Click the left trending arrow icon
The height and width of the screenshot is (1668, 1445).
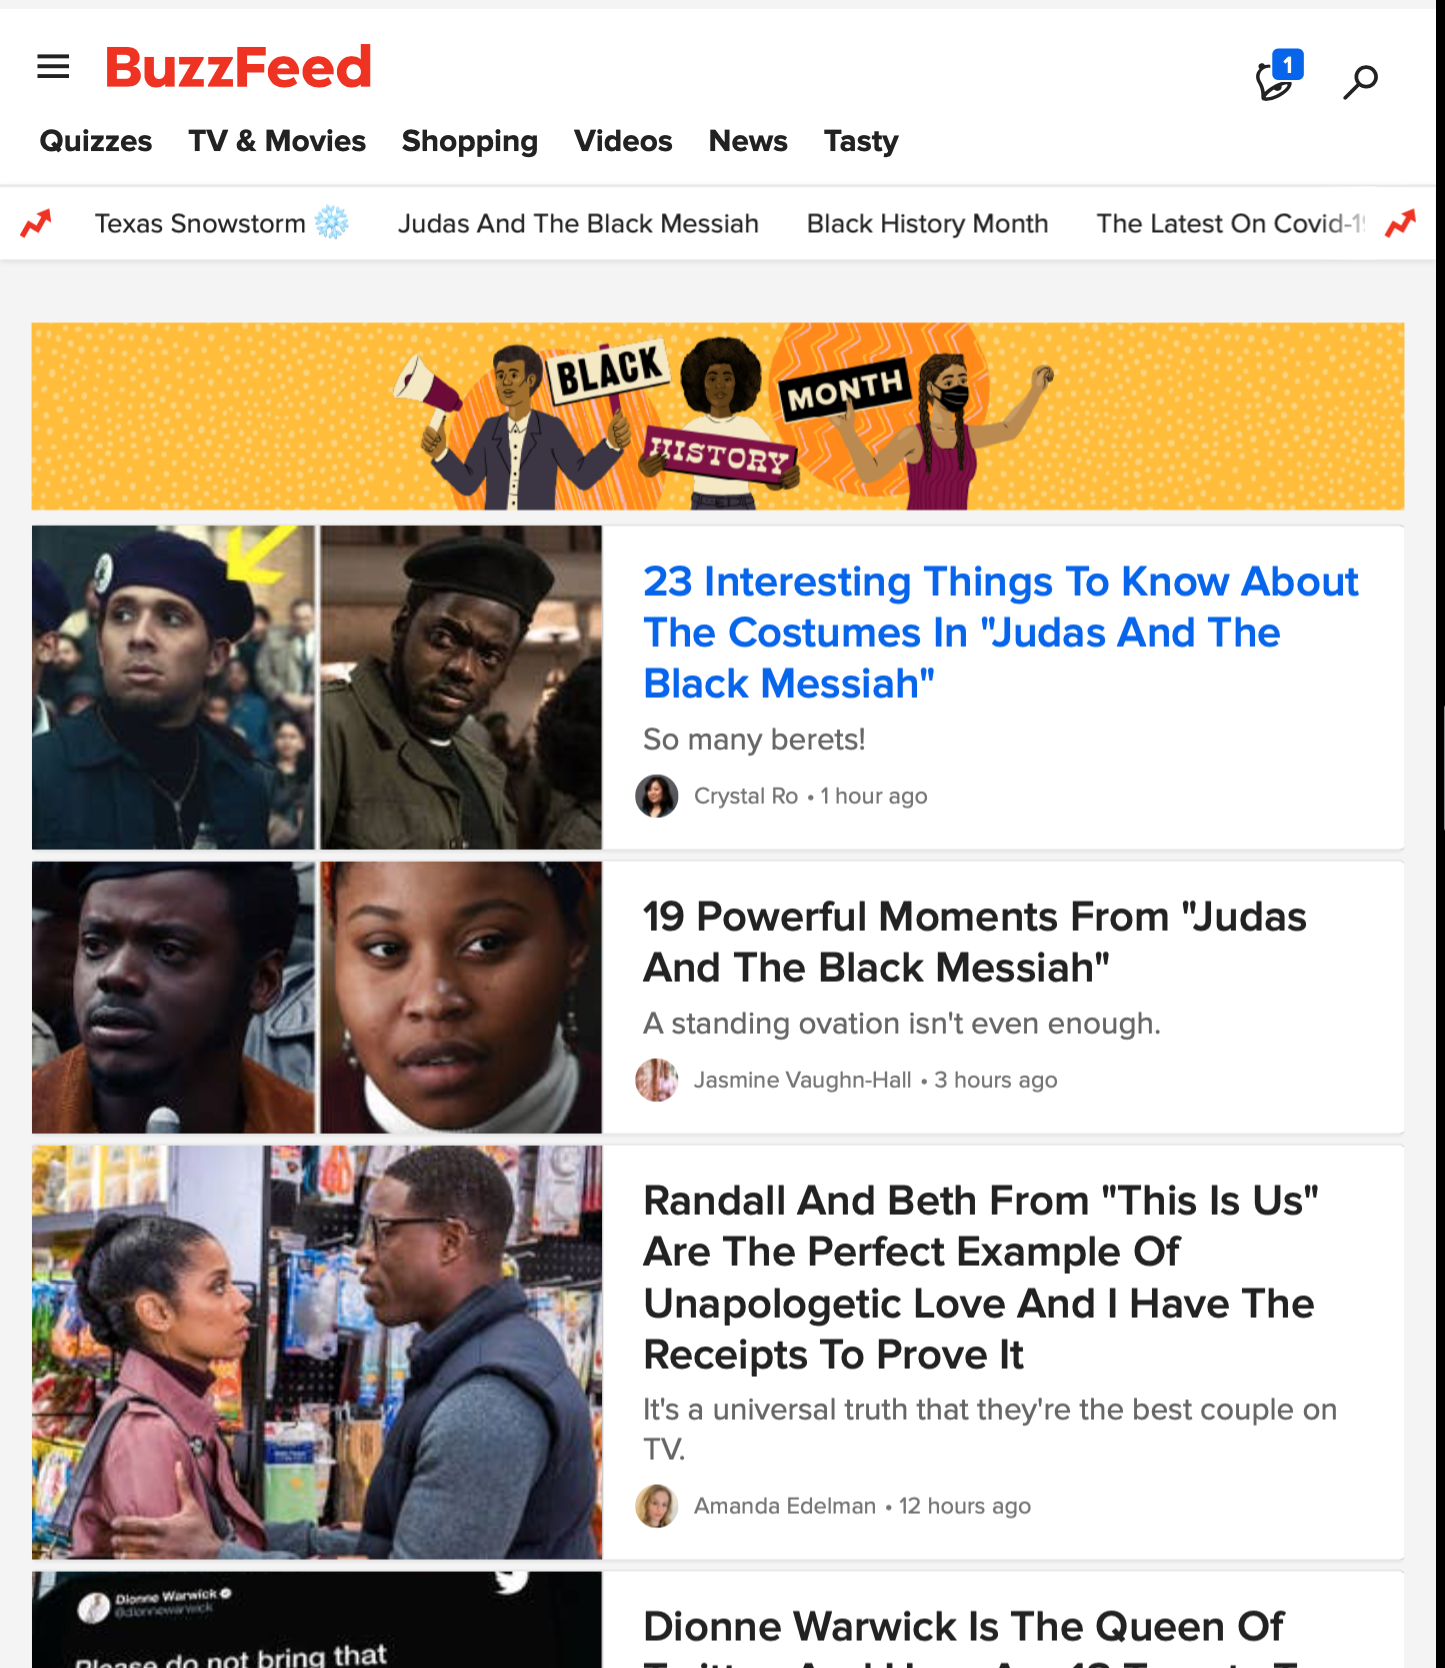click(36, 223)
